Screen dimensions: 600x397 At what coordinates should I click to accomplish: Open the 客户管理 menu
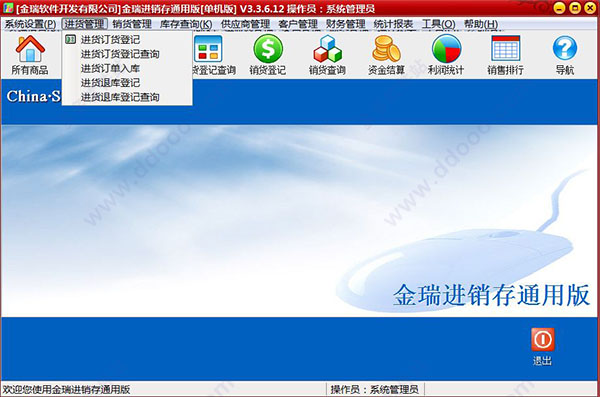click(x=298, y=24)
